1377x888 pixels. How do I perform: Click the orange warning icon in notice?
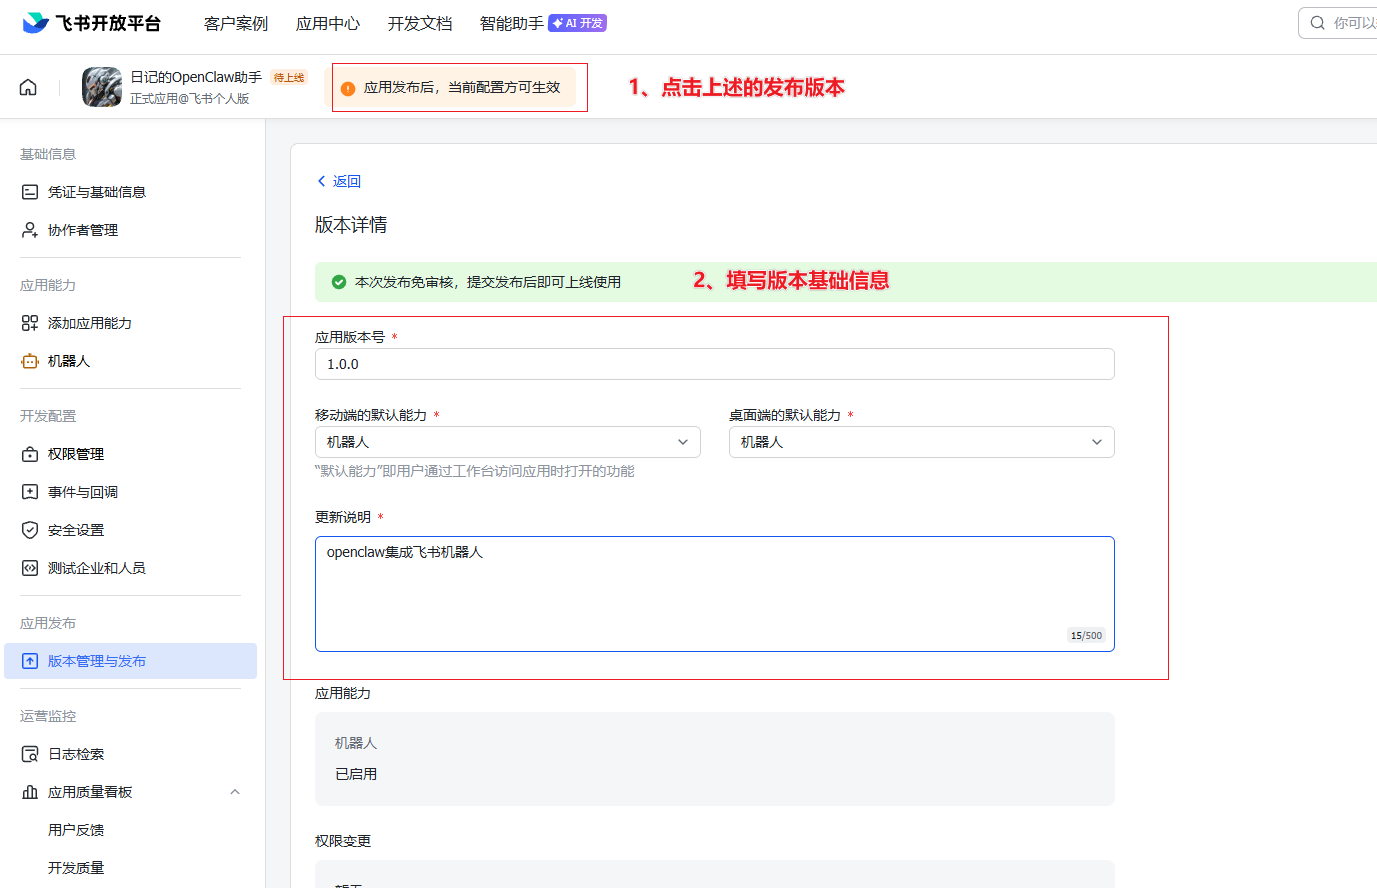[x=348, y=88]
